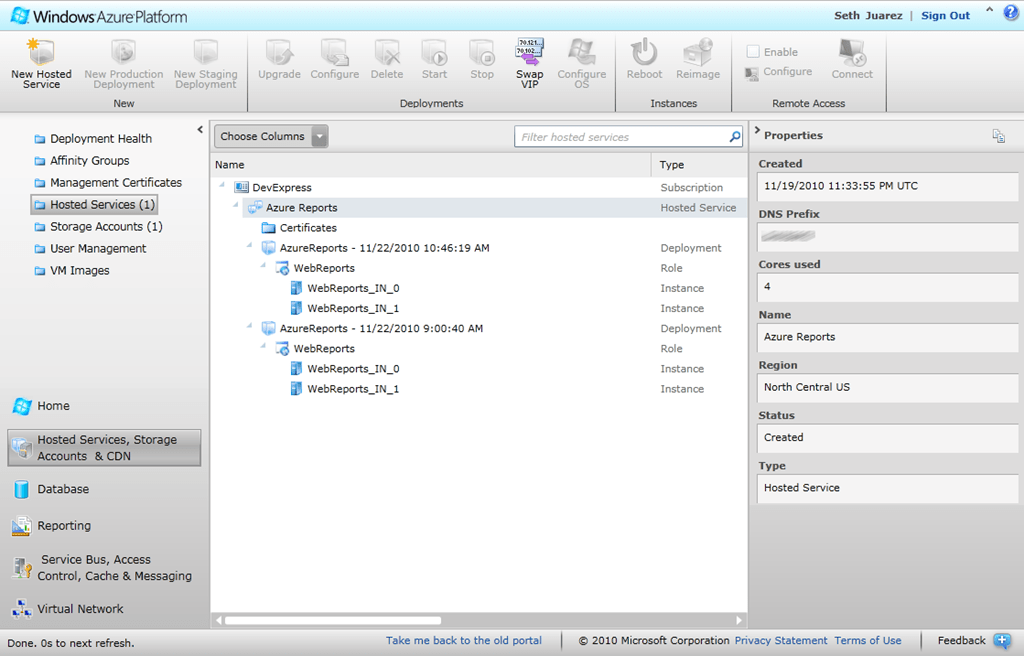Screen dimensions: 1024x656
Task: Select WebReports_IN_1 under 9:00:40 AM deployment
Action: [x=345, y=389]
